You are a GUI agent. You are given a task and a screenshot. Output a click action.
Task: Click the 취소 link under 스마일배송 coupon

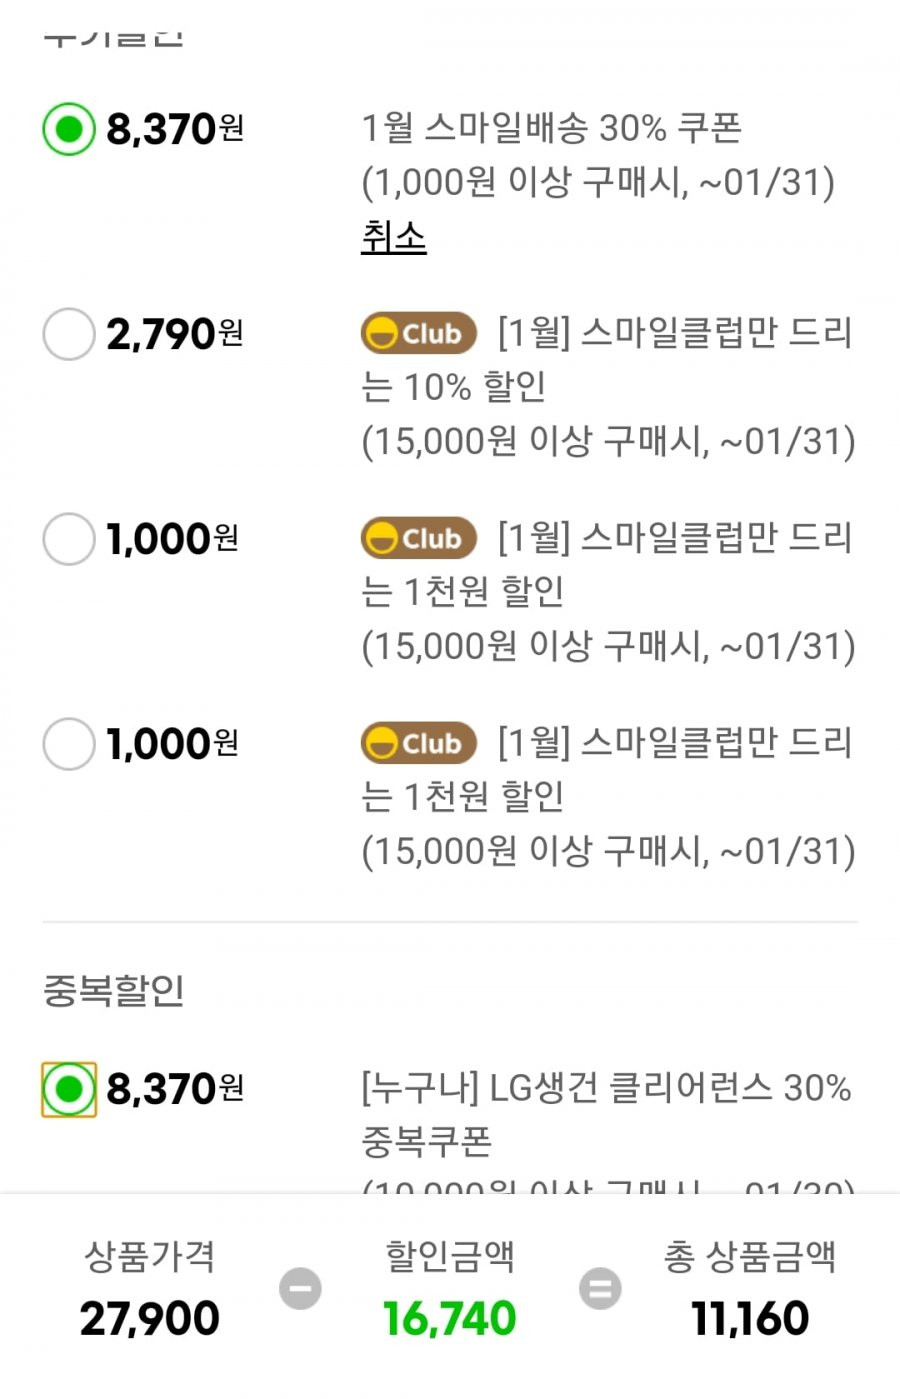point(394,237)
